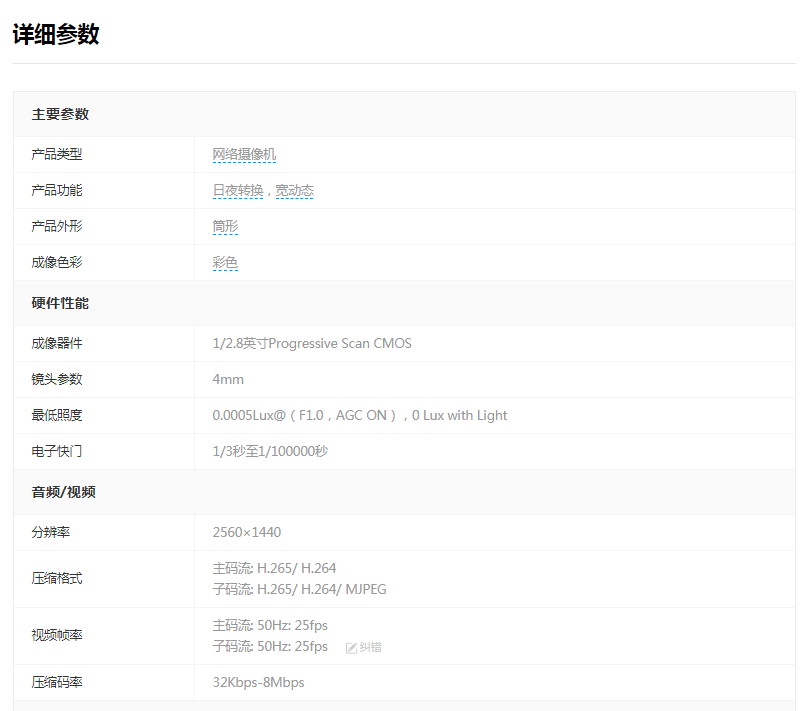Click the 视频帧率 row label
Image resolution: width=803 pixels, height=711 pixels.
click(x=57, y=636)
